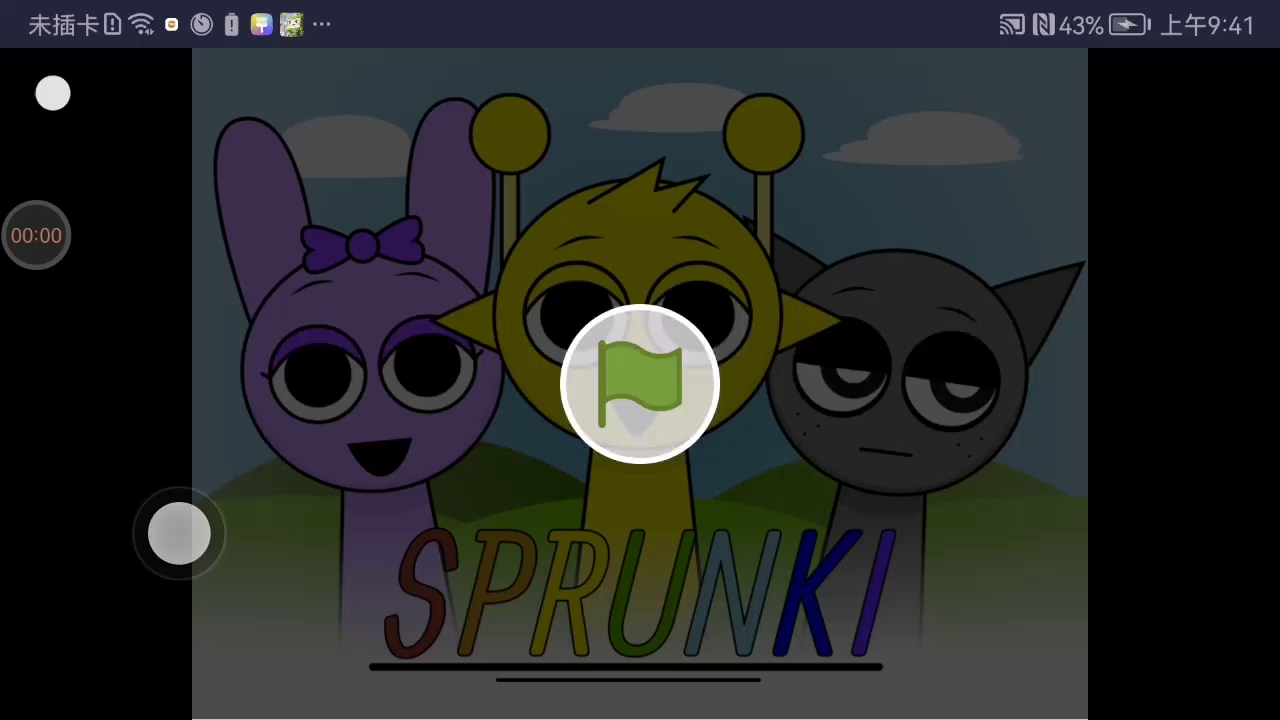Expand the three-dot more notifications indicator
The height and width of the screenshot is (720, 1280).
click(x=321, y=25)
